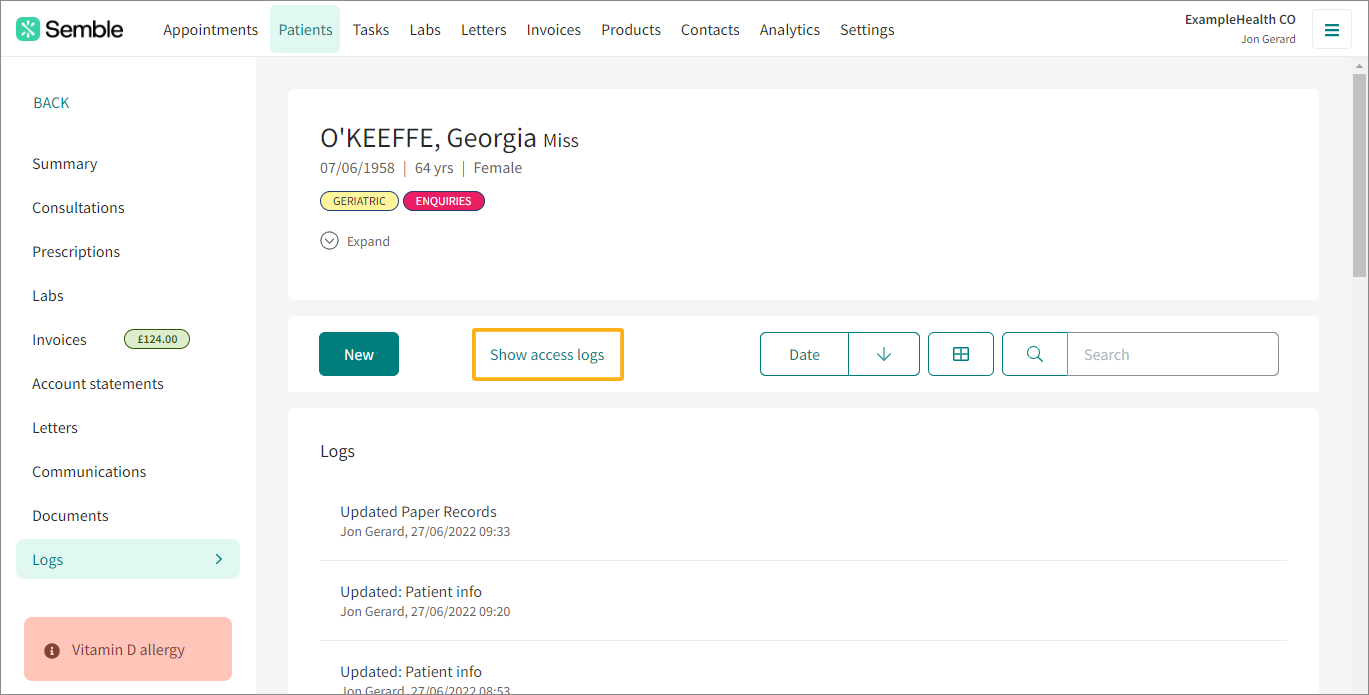1369x695 pixels.
Task: Click Show access logs link
Action: (x=547, y=354)
